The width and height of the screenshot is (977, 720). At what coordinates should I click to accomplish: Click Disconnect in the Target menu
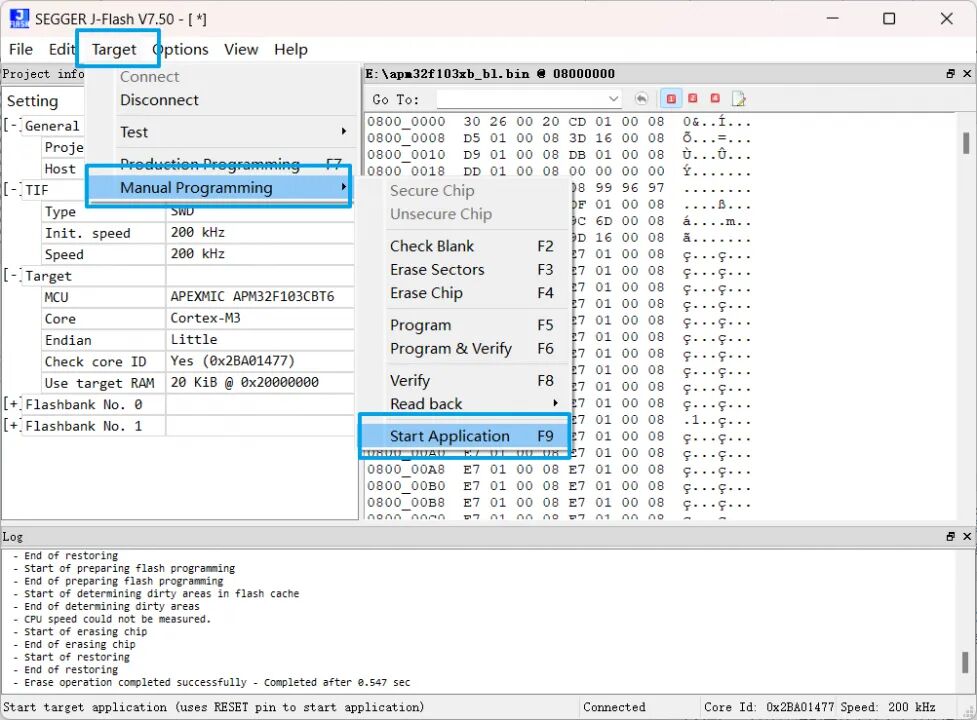pos(159,100)
